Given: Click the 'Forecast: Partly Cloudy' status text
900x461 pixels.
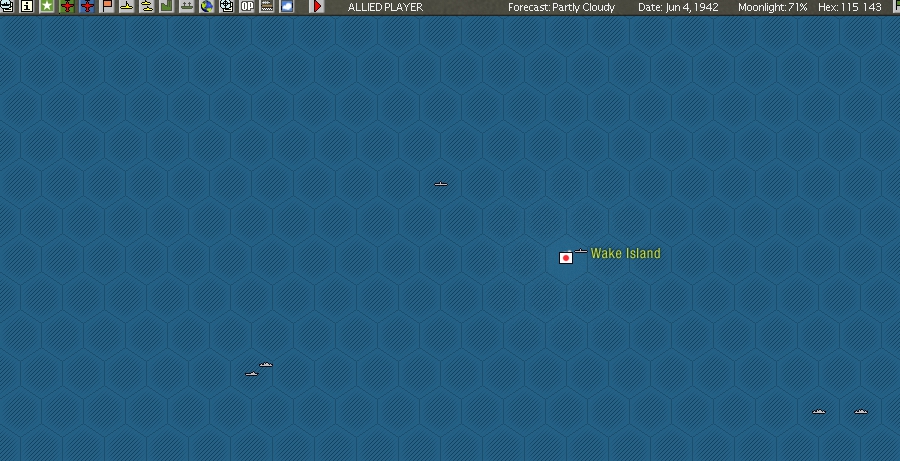Looking at the screenshot, I should click(x=561, y=7).
